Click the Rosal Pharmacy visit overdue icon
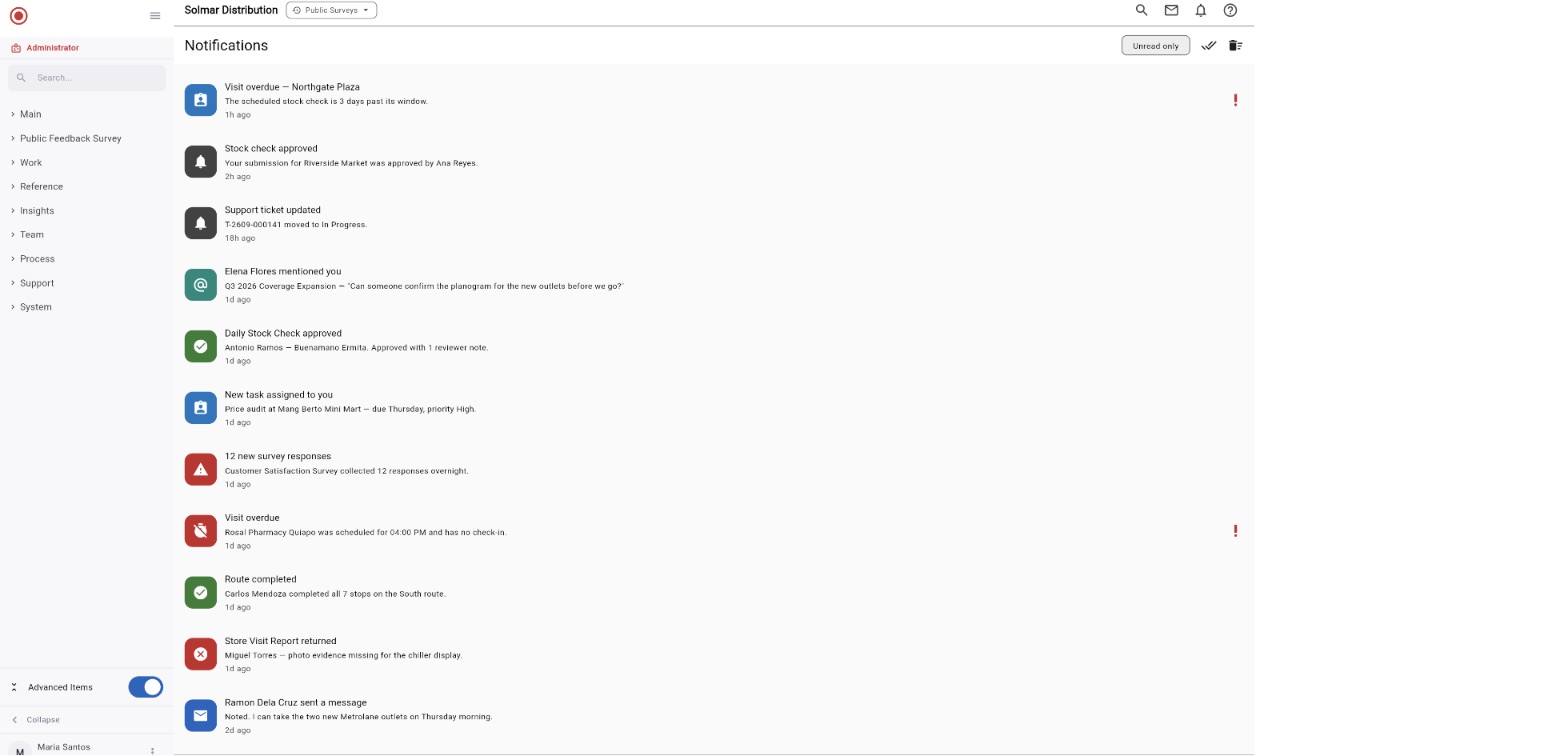The image size is (1568, 756). pyautogui.click(x=201, y=531)
